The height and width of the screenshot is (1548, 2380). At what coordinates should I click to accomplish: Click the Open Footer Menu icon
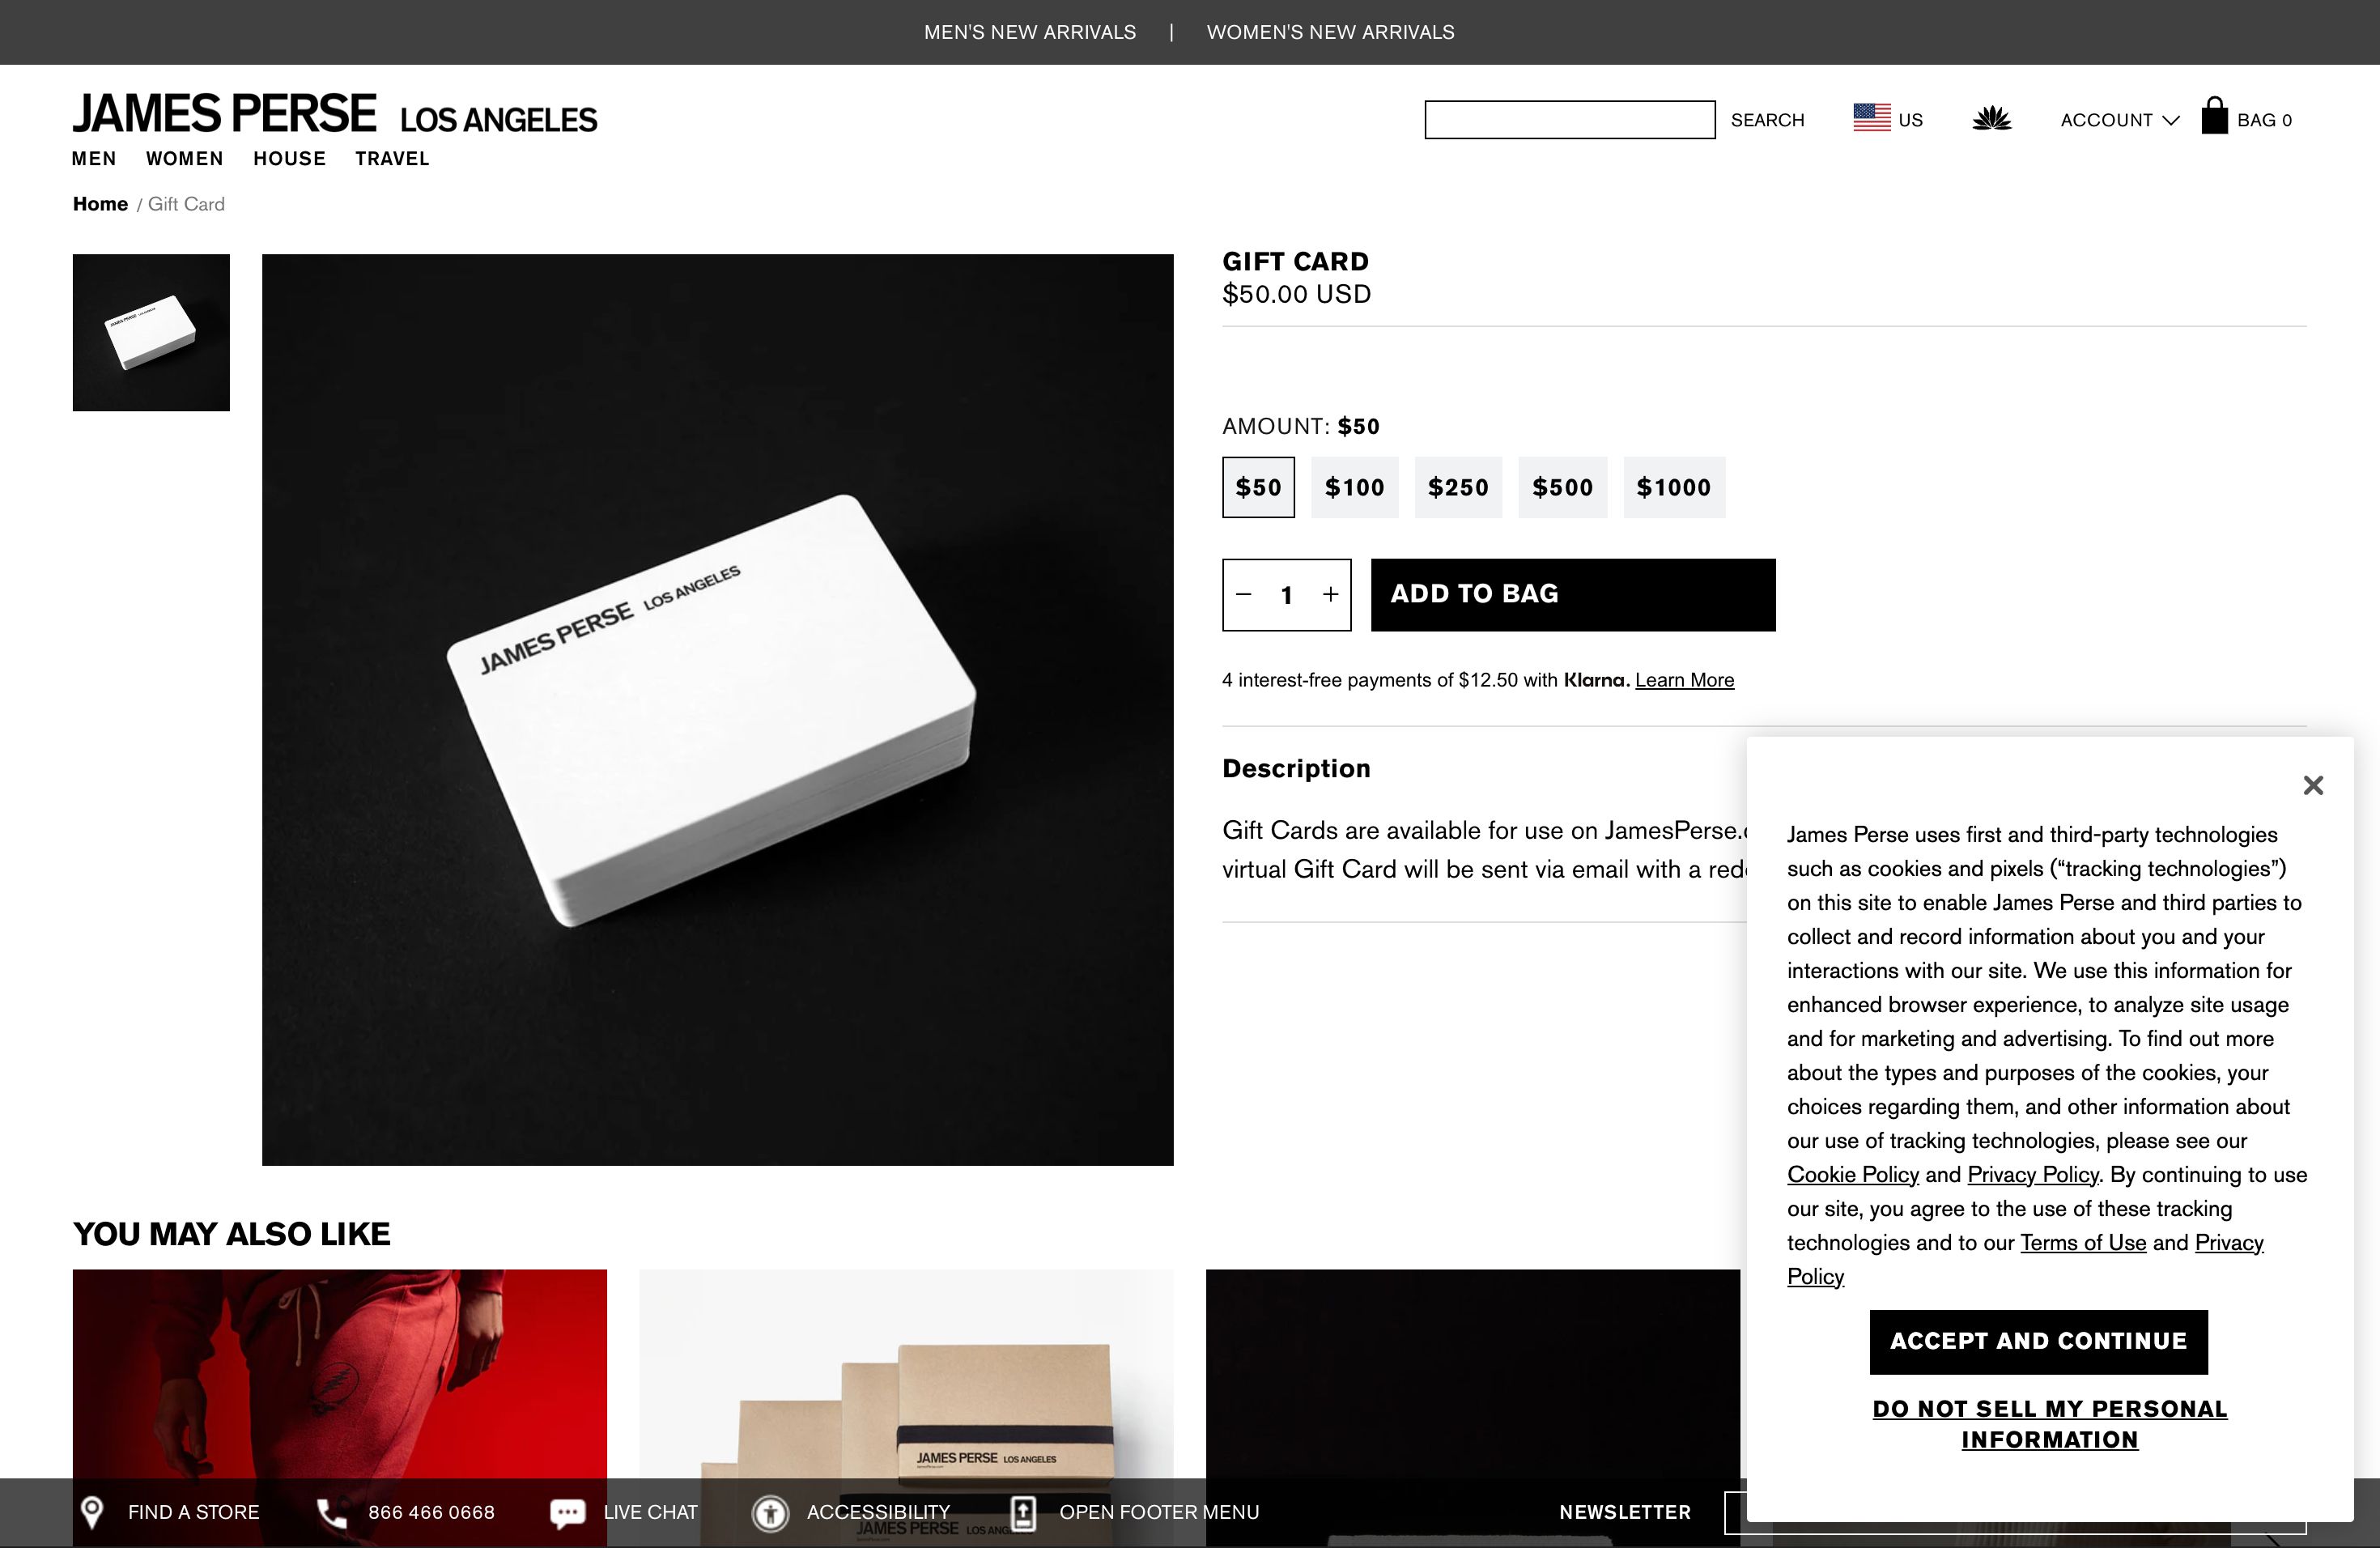tap(1023, 1513)
